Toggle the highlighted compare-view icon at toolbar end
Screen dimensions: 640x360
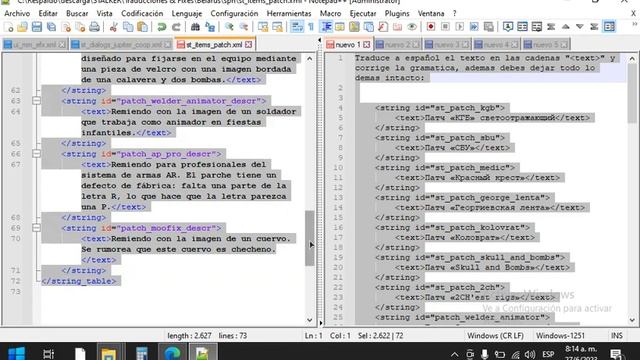(x=609, y=27)
